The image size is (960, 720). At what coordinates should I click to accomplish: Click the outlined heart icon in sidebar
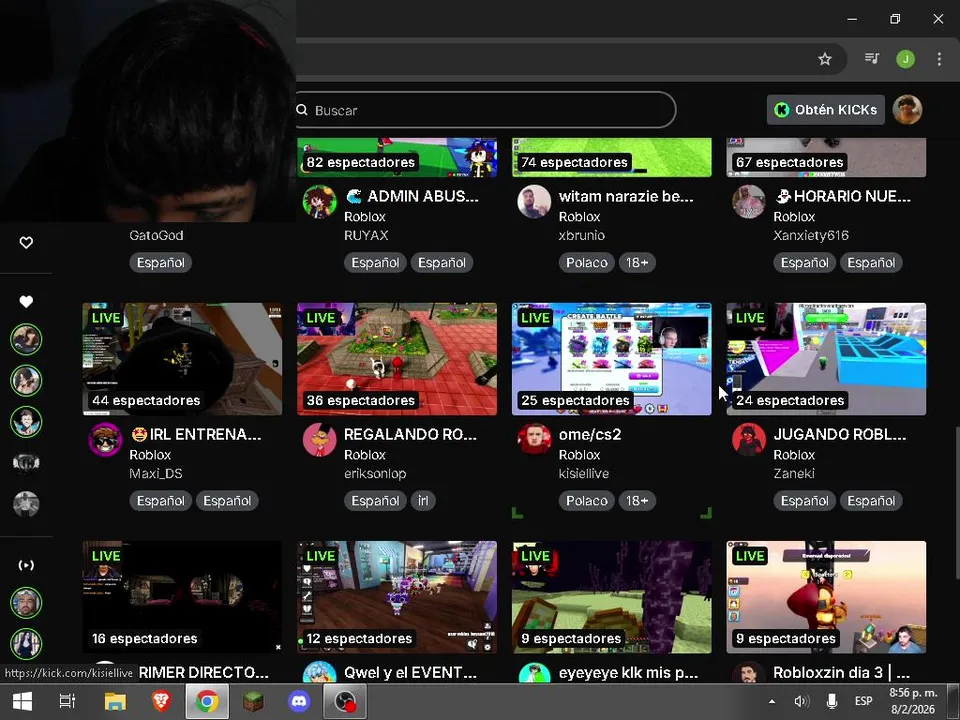(26, 243)
